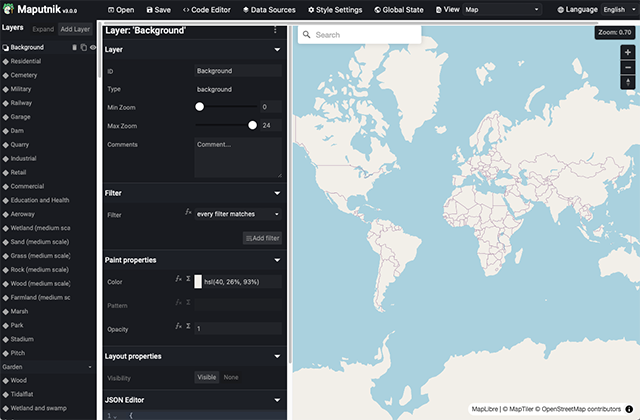640x420 pixels.
Task: Select the Quarry layer diamond icon
Action: point(6,145)
